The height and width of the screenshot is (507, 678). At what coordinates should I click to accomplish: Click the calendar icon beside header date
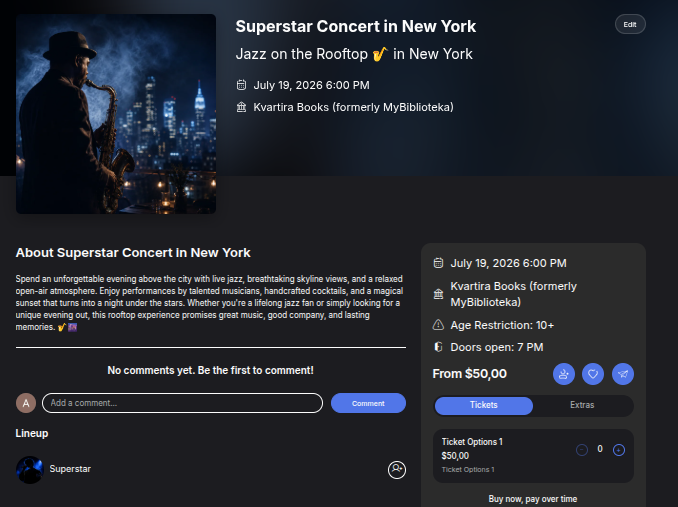[241, 85]
